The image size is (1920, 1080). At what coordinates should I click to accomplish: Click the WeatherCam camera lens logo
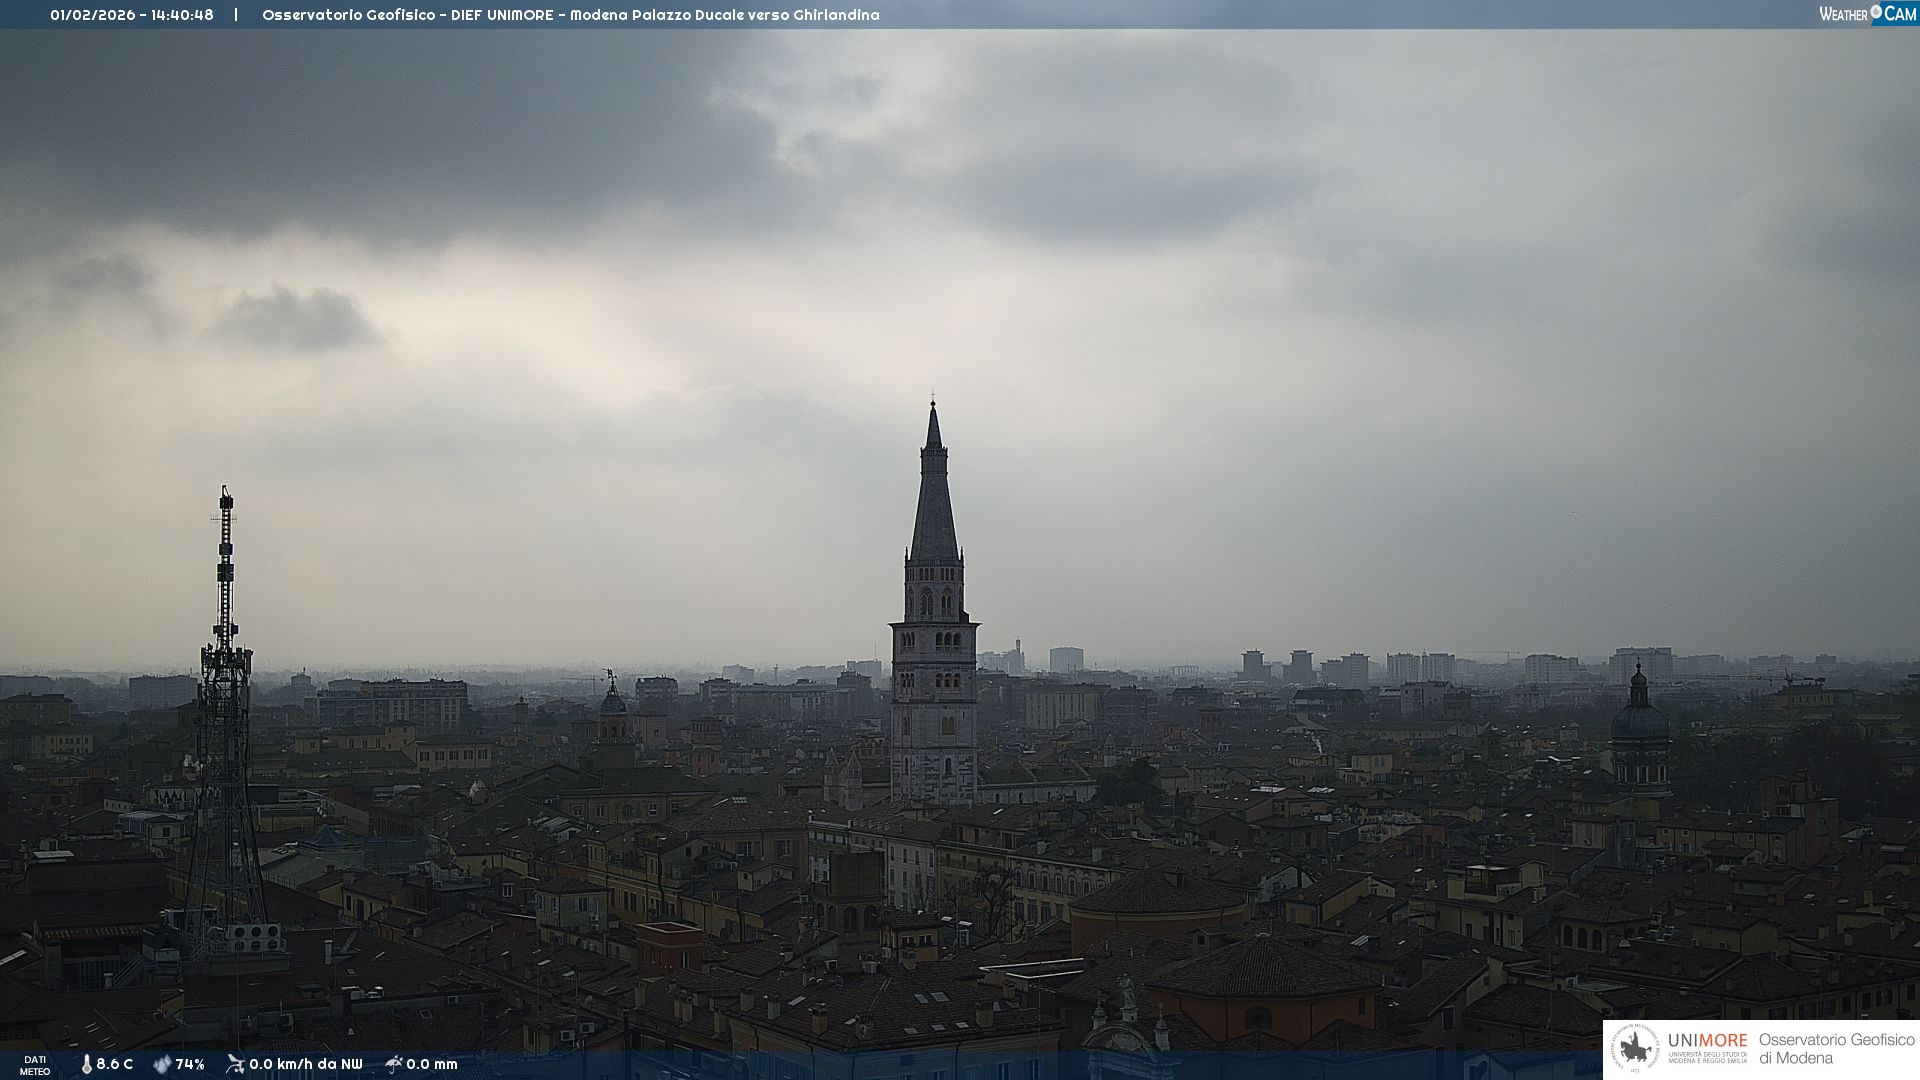[x=1876, y=12]
